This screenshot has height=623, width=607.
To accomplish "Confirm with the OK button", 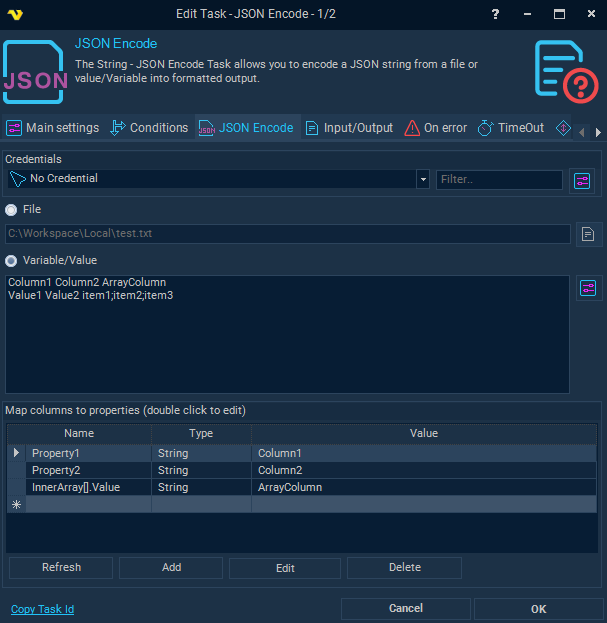I will click(x=538, y=609).
